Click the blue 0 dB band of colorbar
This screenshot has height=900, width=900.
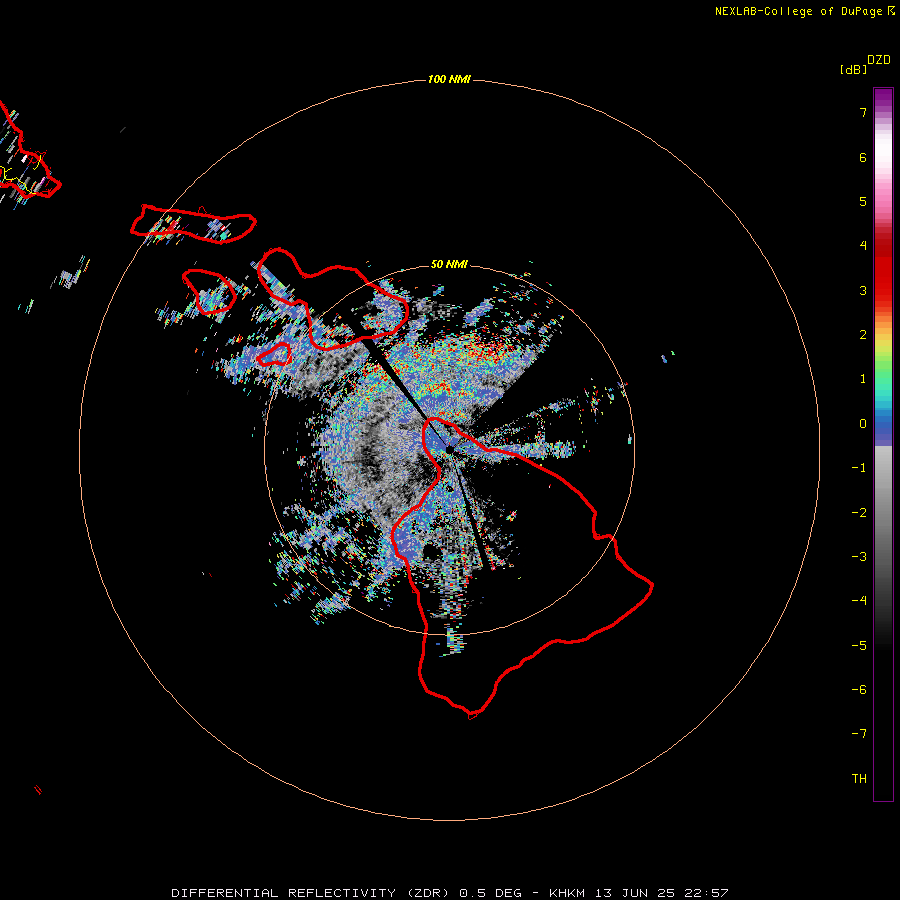pos(883,428)
